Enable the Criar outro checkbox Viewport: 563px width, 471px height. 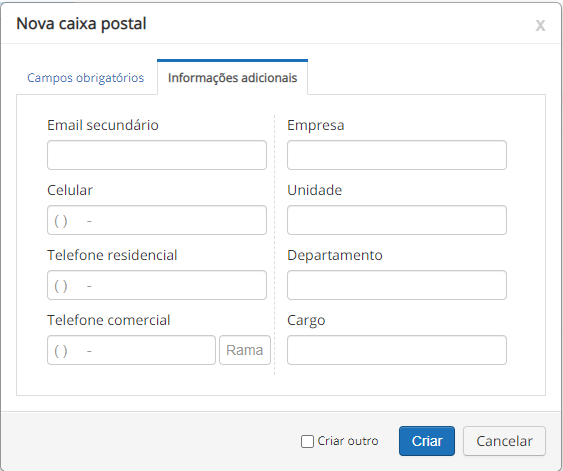click(307, 441)
